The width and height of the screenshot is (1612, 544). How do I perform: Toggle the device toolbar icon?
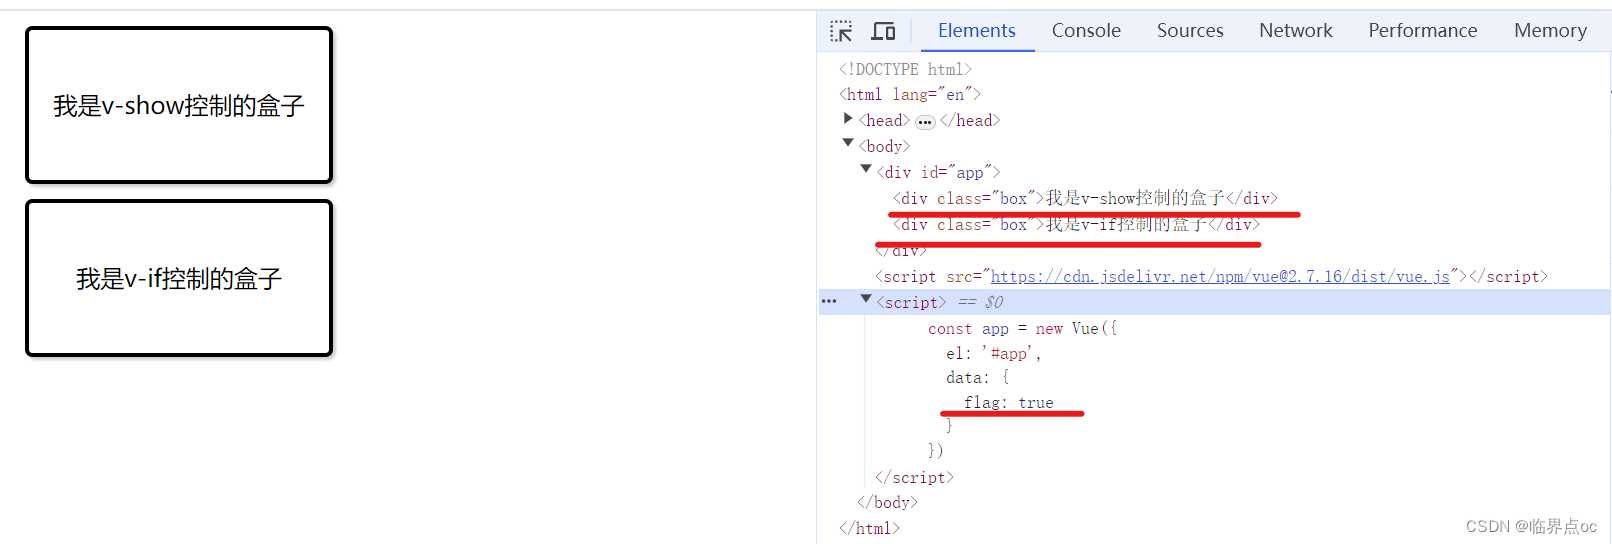pyautogui.click(x=883, y=31)
